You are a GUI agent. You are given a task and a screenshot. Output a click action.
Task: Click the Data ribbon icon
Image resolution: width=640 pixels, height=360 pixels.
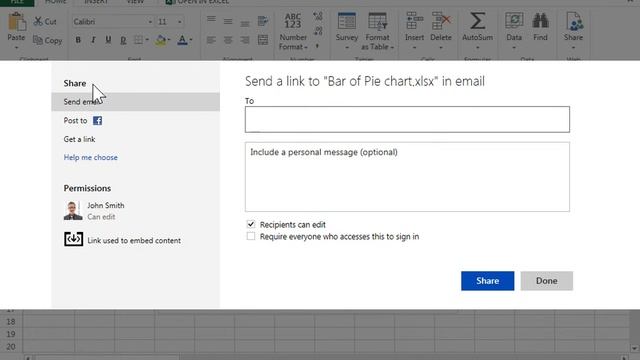click(514, 21)
